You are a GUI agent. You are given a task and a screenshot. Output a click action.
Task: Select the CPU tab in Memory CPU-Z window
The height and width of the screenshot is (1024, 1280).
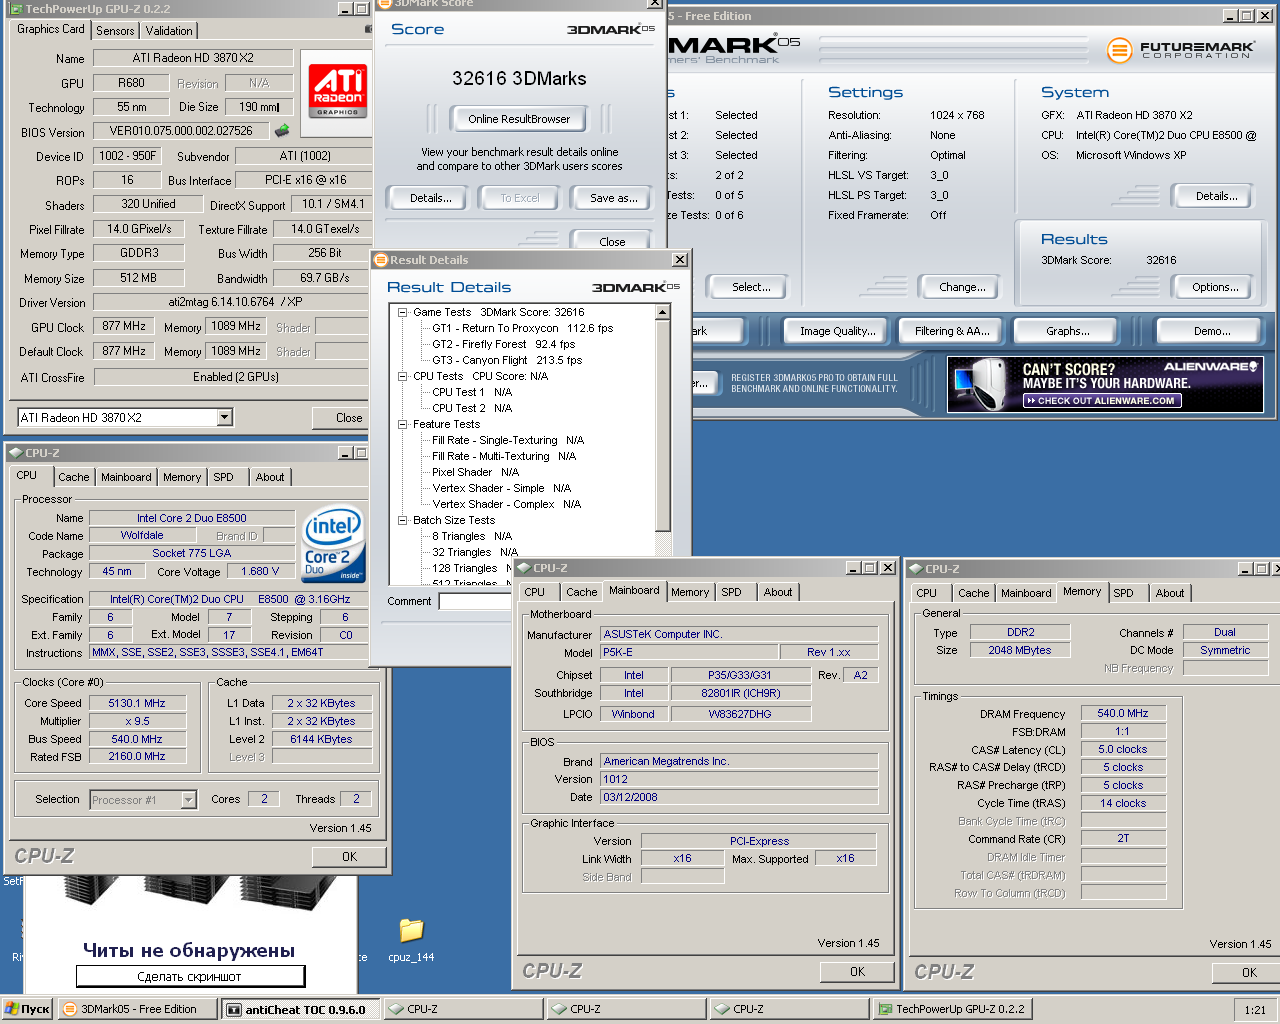pyautogui.click(x=927, y=593)
